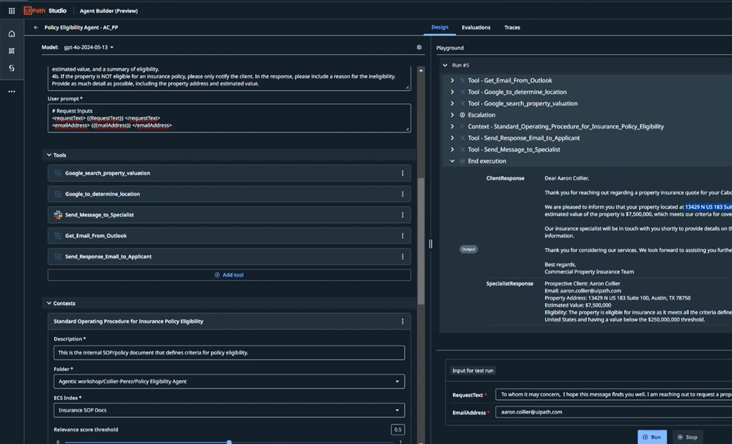Viewport: 732px width, 444px height.
Task: Click the Input for test run label
Action: tap(472, 371)
